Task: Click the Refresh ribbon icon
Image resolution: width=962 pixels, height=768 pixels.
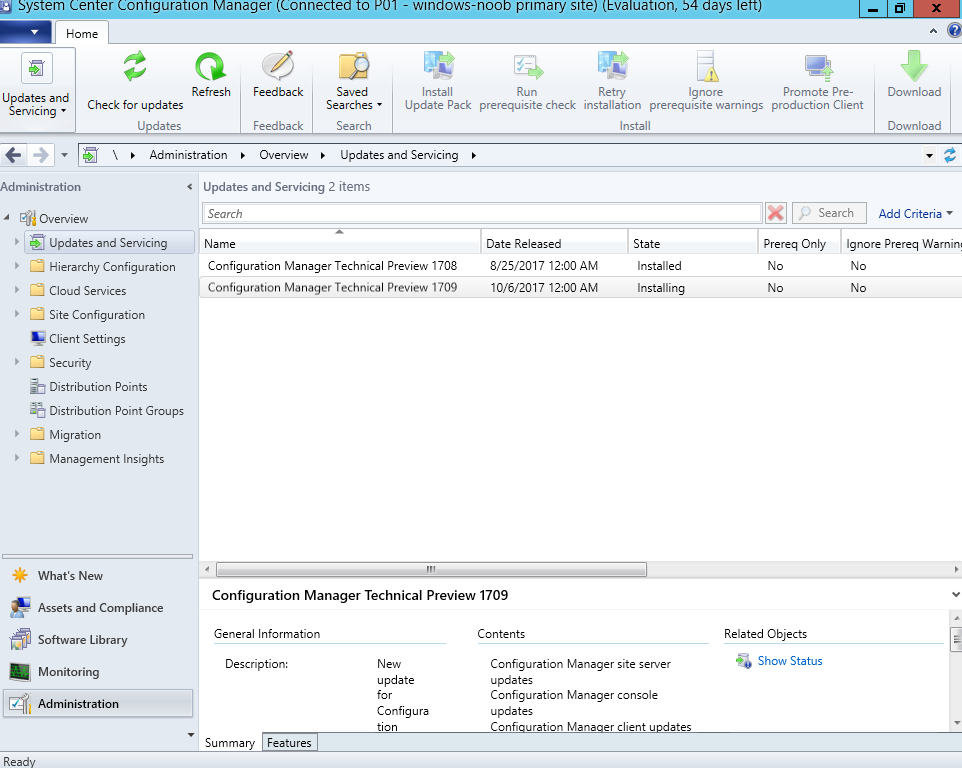Action: click(x=210, y=66)
